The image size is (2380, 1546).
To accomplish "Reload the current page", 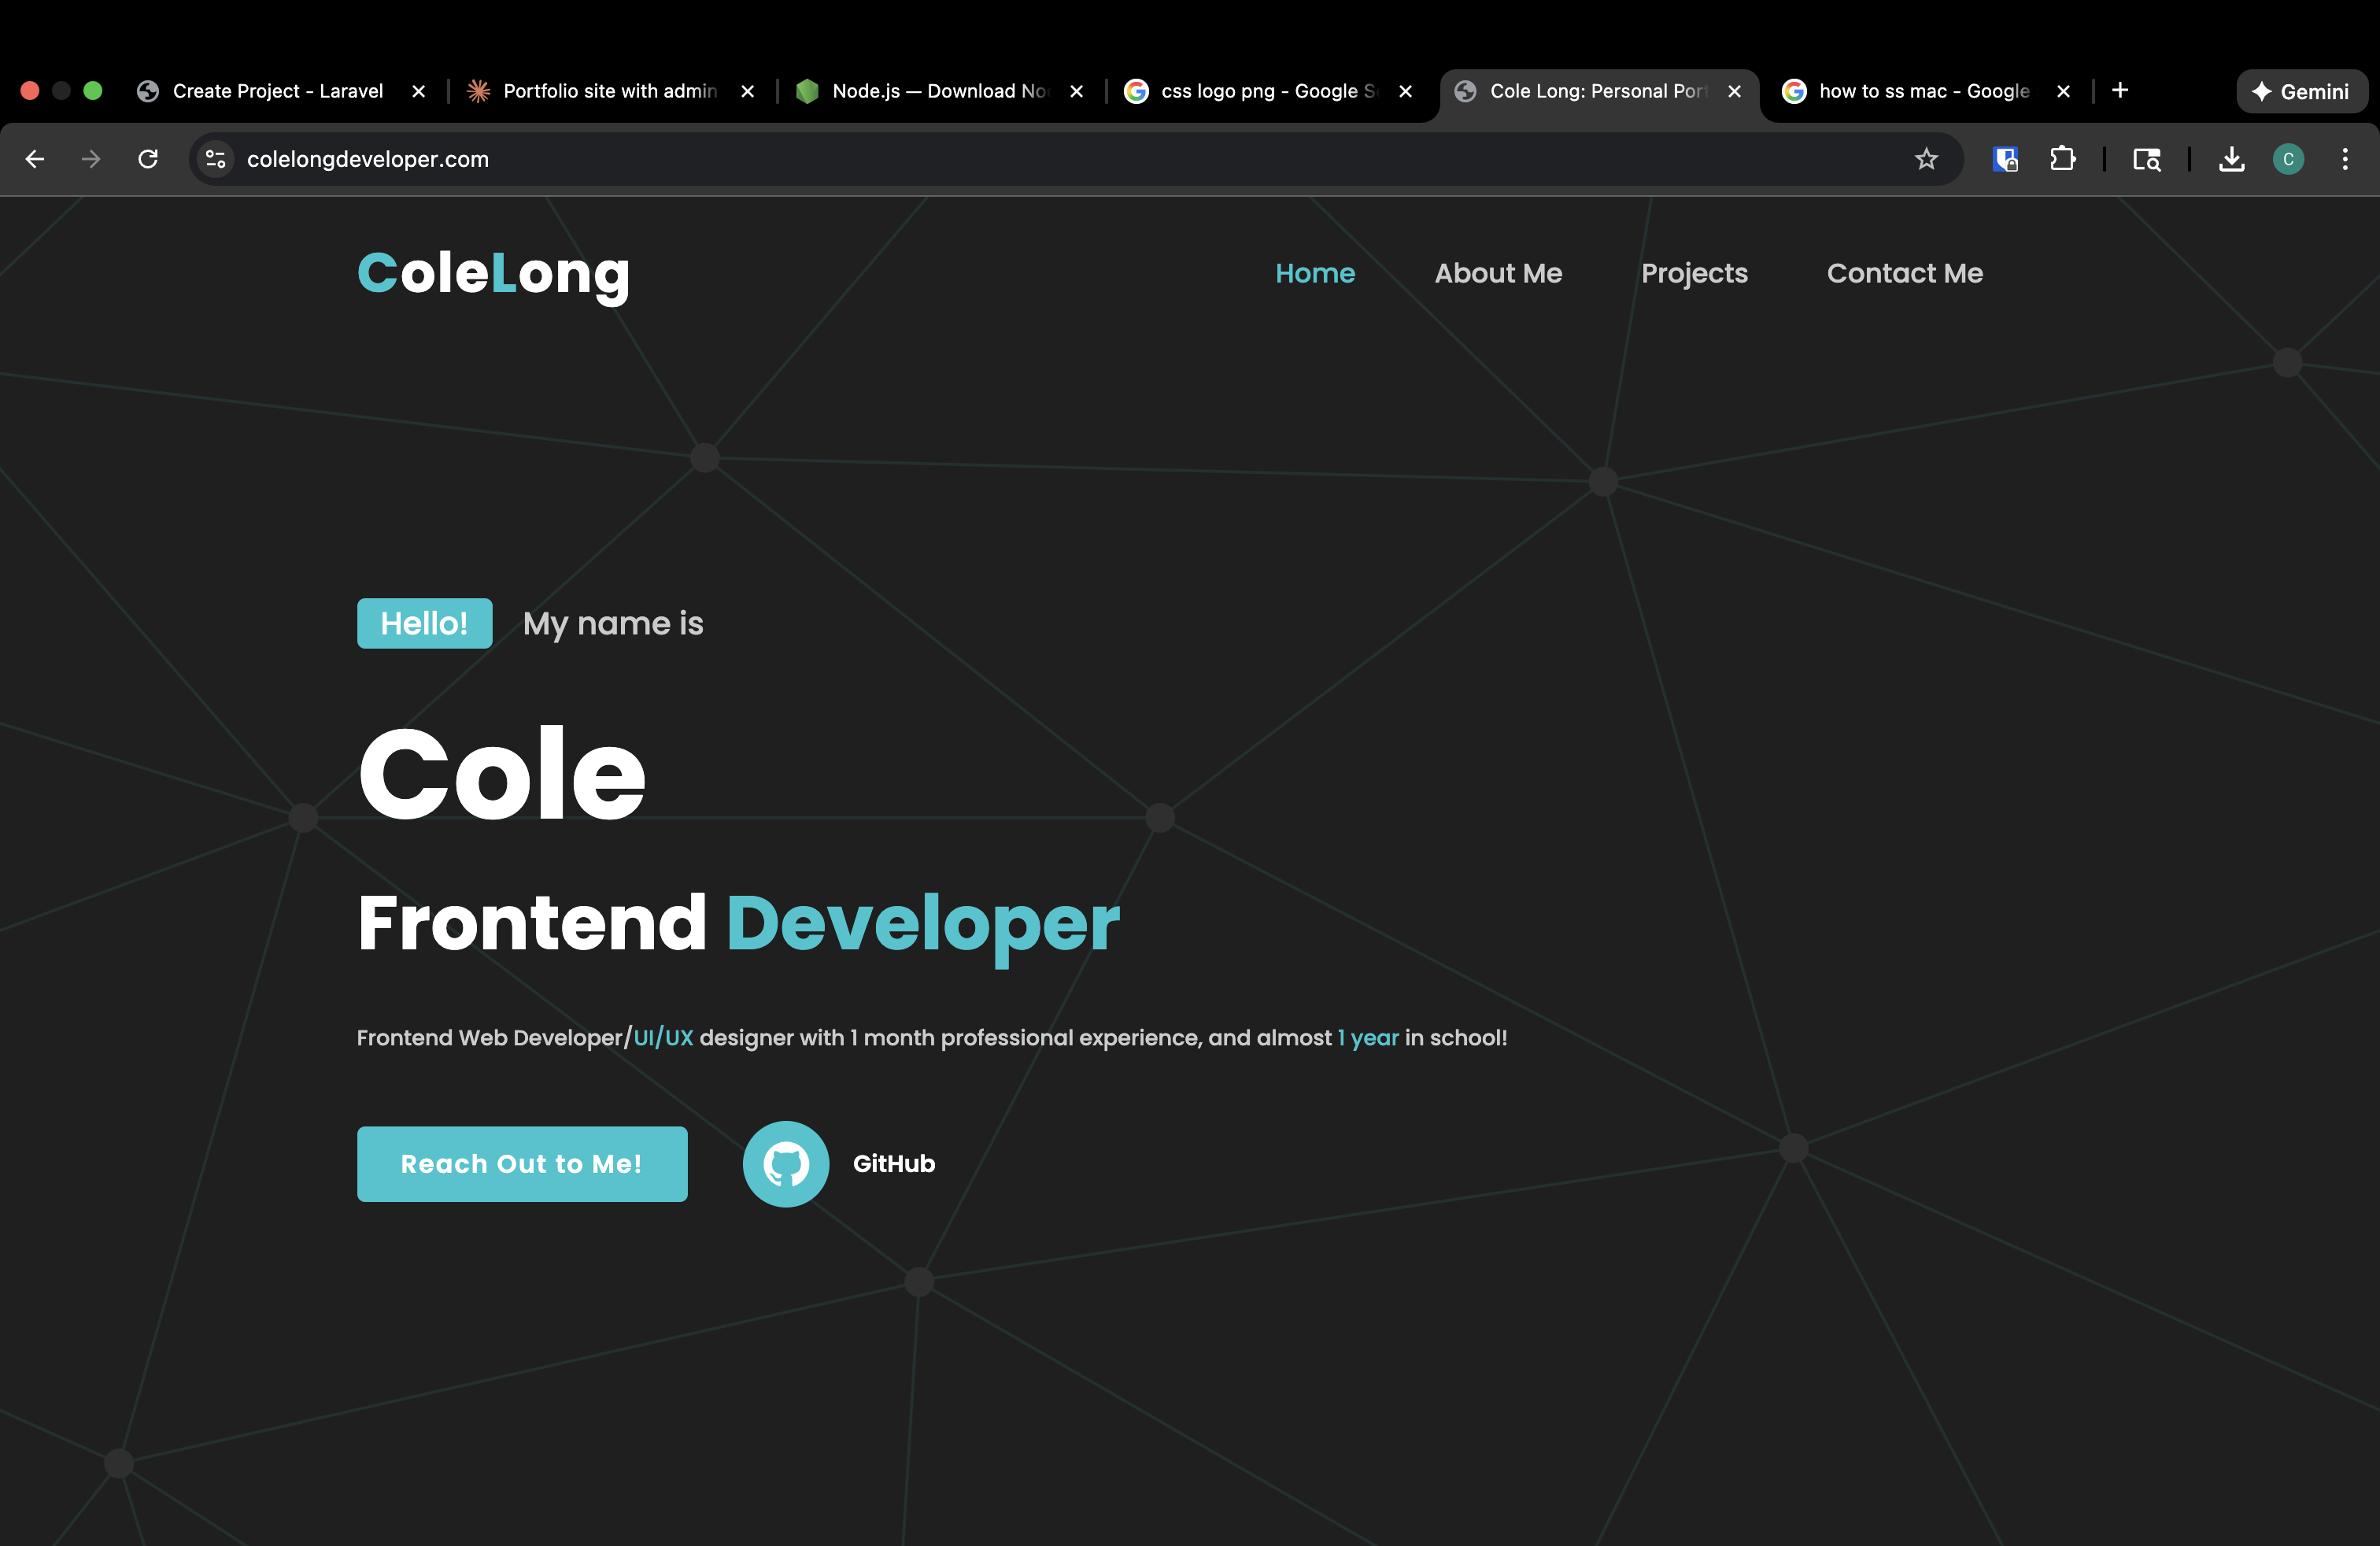I will (148, 159).
